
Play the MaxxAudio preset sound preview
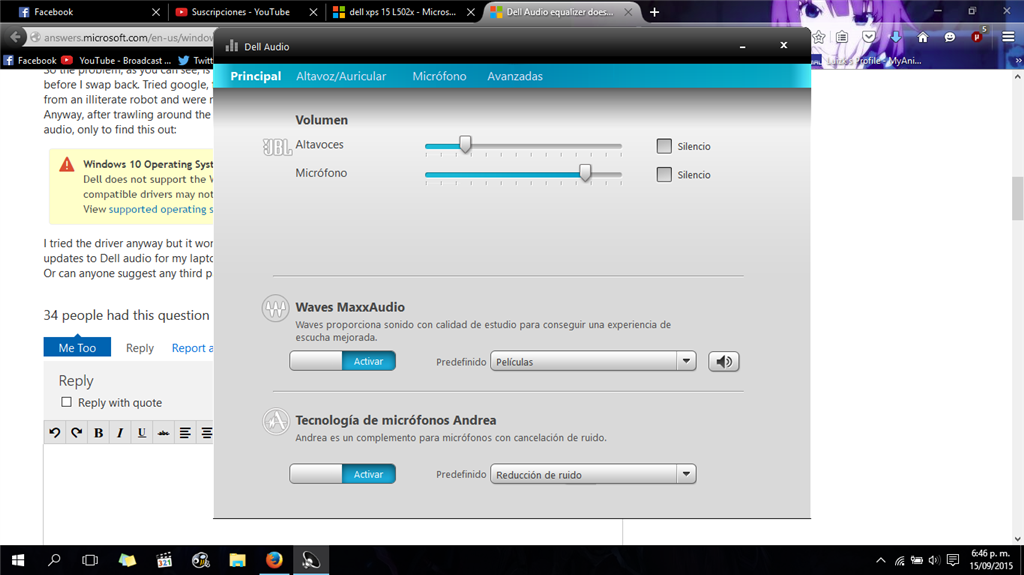(724, 361)
